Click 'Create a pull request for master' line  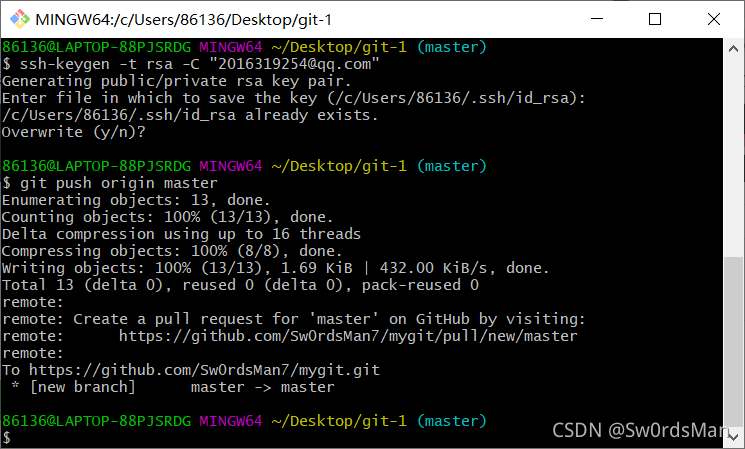294,319
